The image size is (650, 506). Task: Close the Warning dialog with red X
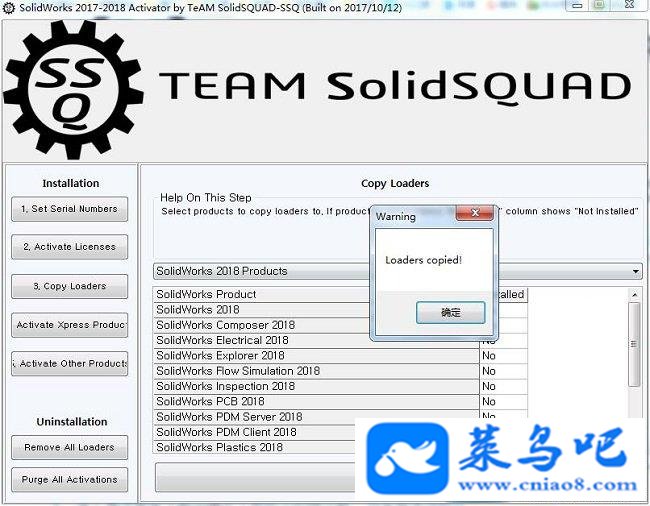(475, 213)
